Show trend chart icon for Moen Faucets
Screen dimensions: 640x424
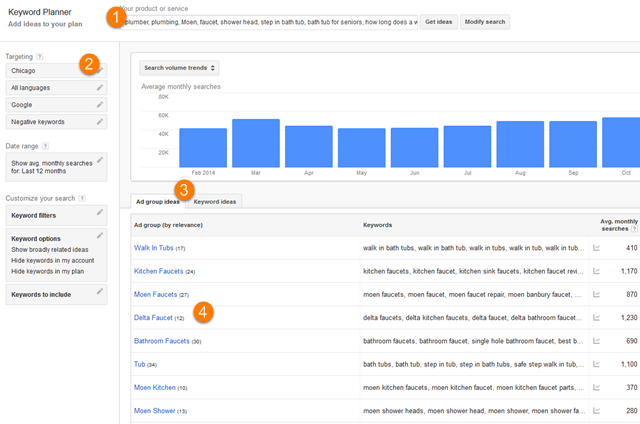(596, 294)
